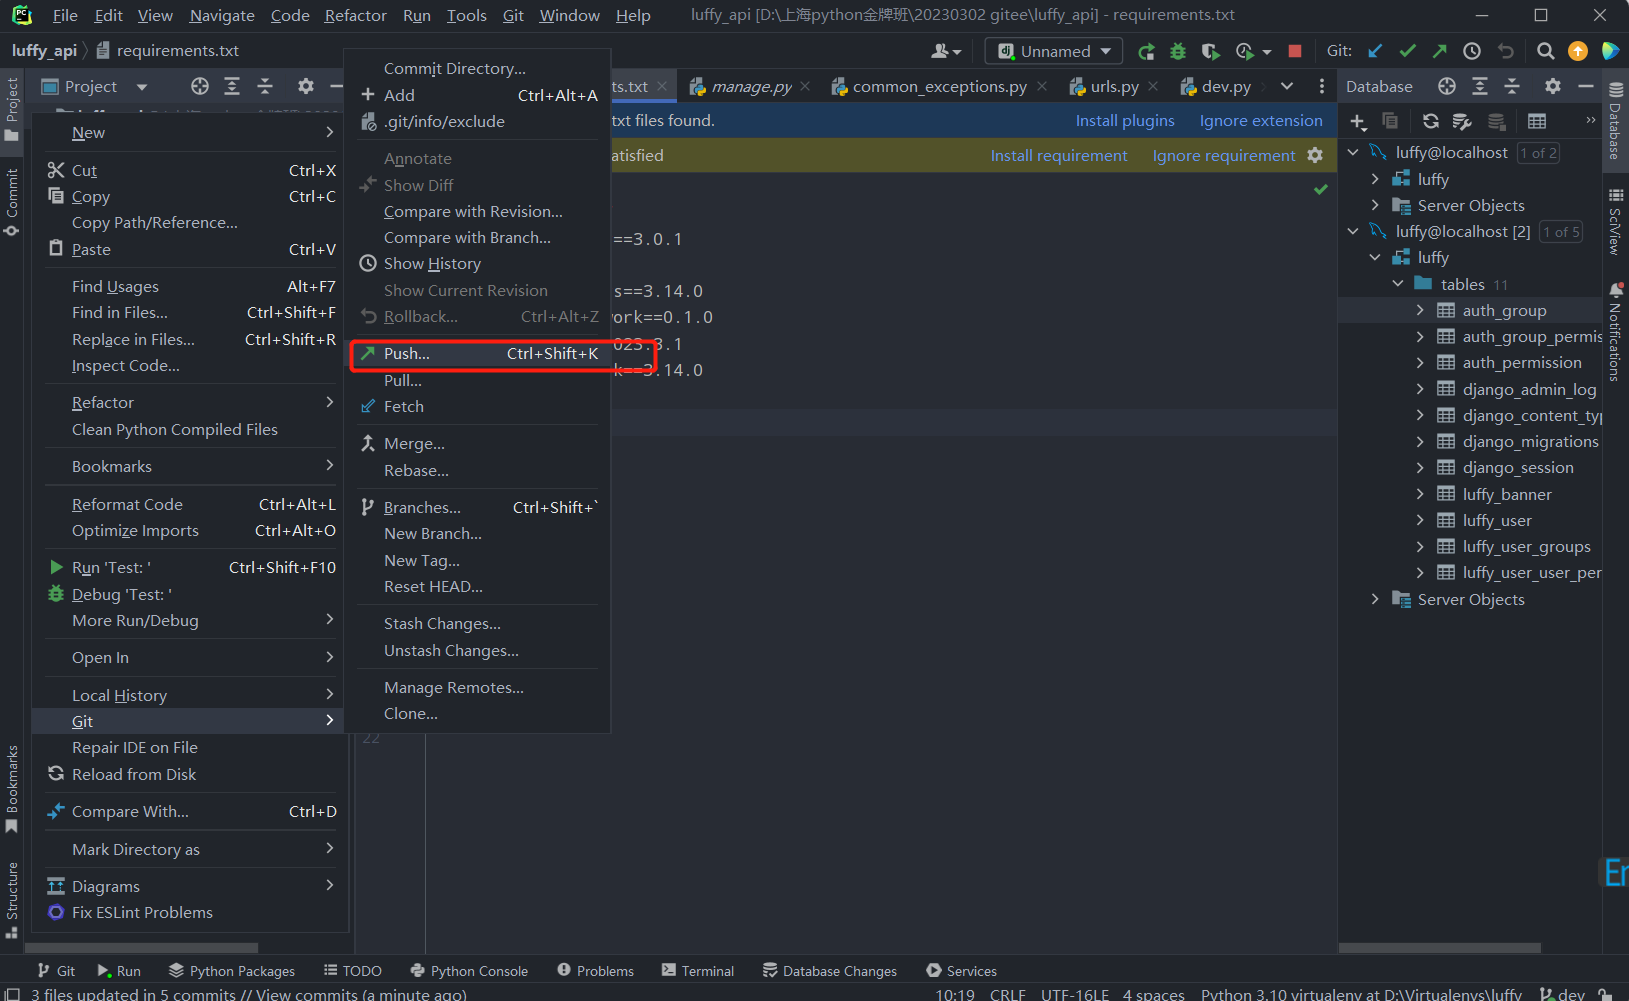The image size is (1629, 1001).
Task: Click Refresh icon in Database toolbar
Action: (x=1431, y=121)
